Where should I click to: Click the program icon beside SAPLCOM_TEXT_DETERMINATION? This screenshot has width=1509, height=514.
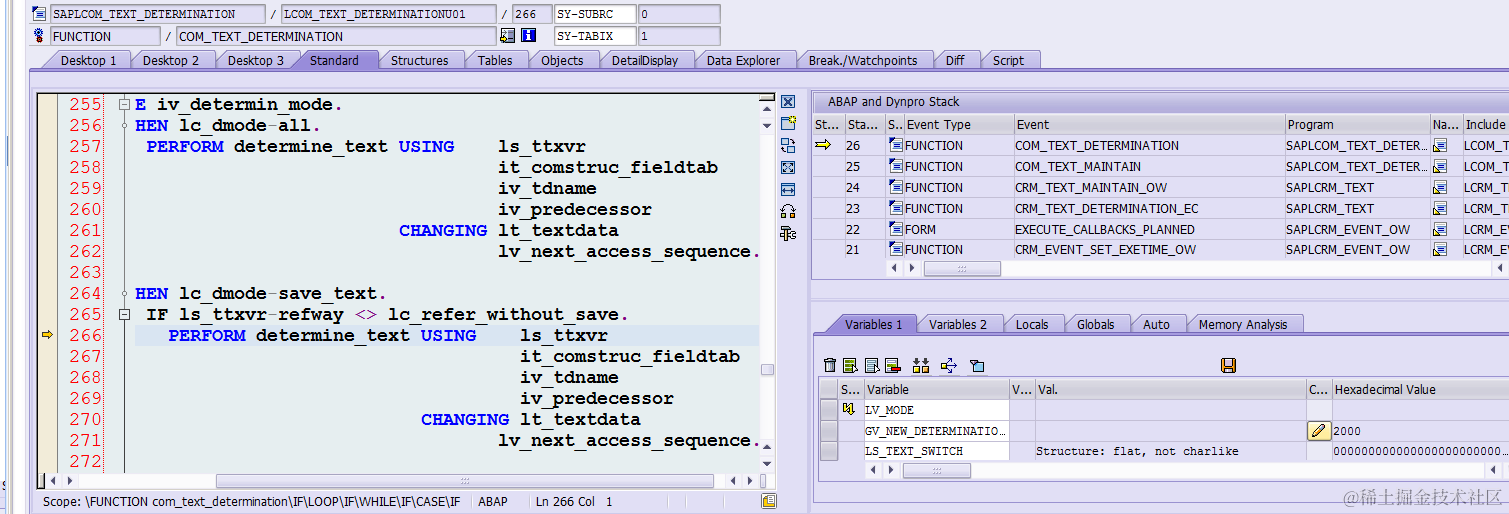39,14
